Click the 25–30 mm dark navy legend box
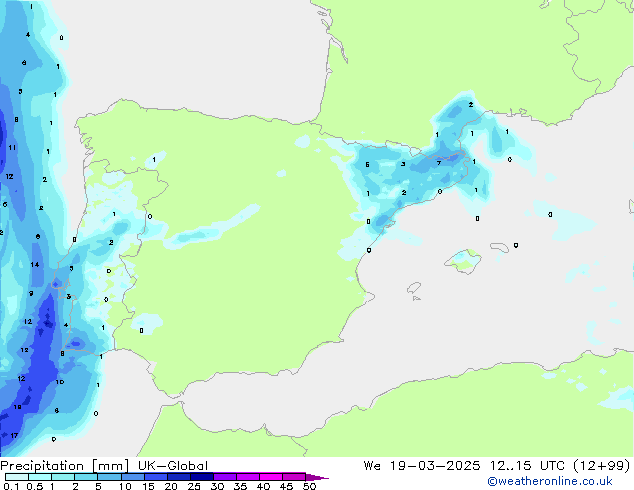 click(201, 477)
